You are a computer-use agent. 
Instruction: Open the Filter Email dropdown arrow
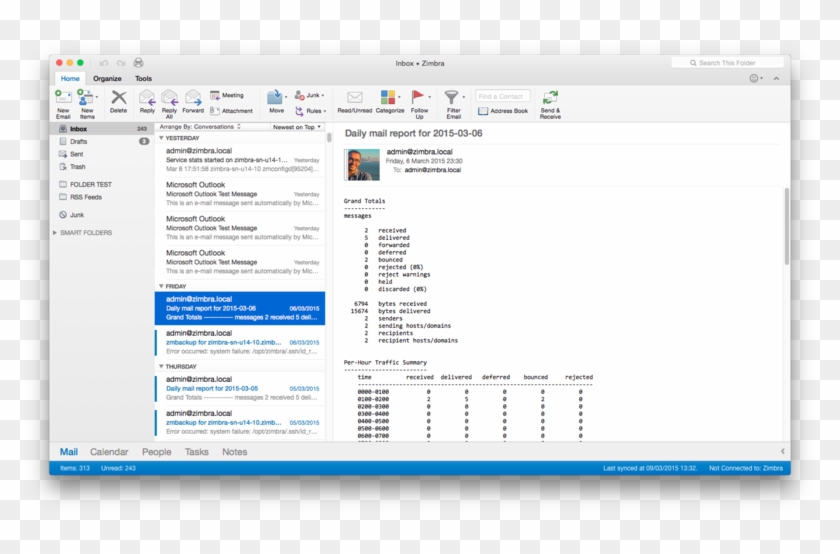[463, 97]
